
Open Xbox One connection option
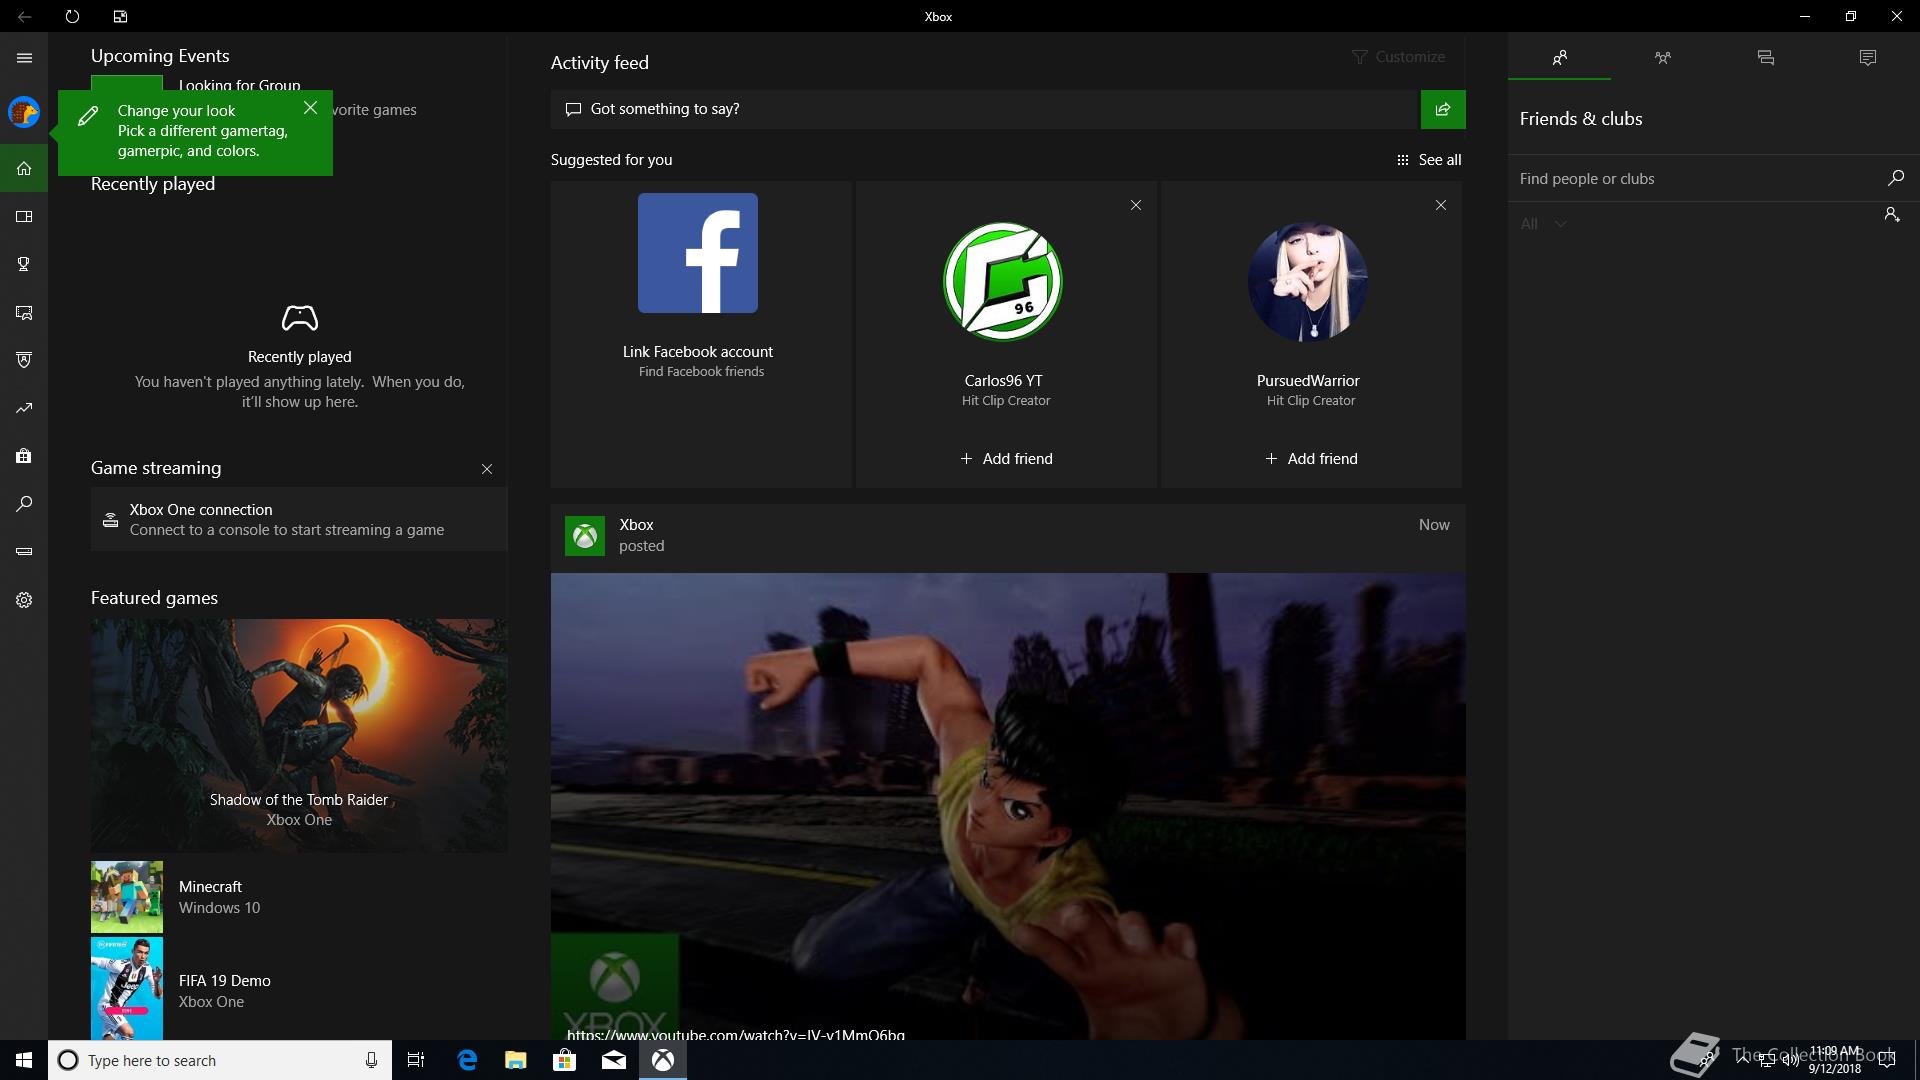299,519
